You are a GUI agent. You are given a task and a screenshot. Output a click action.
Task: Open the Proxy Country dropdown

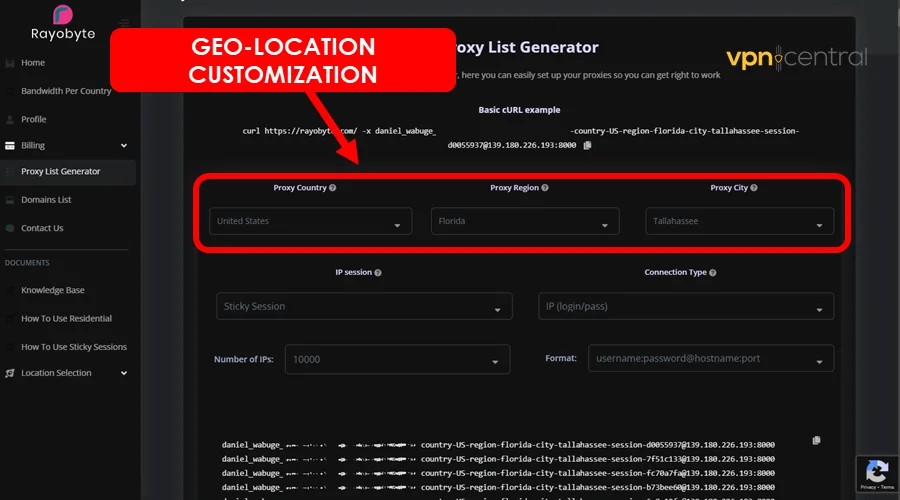(x=311, y=221)
